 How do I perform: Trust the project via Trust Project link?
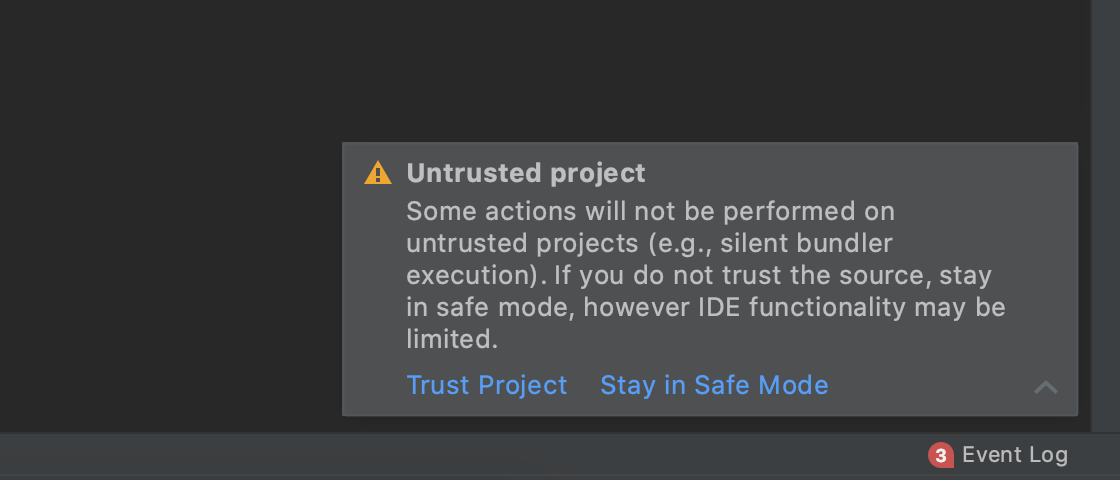(x=486, y=385)
